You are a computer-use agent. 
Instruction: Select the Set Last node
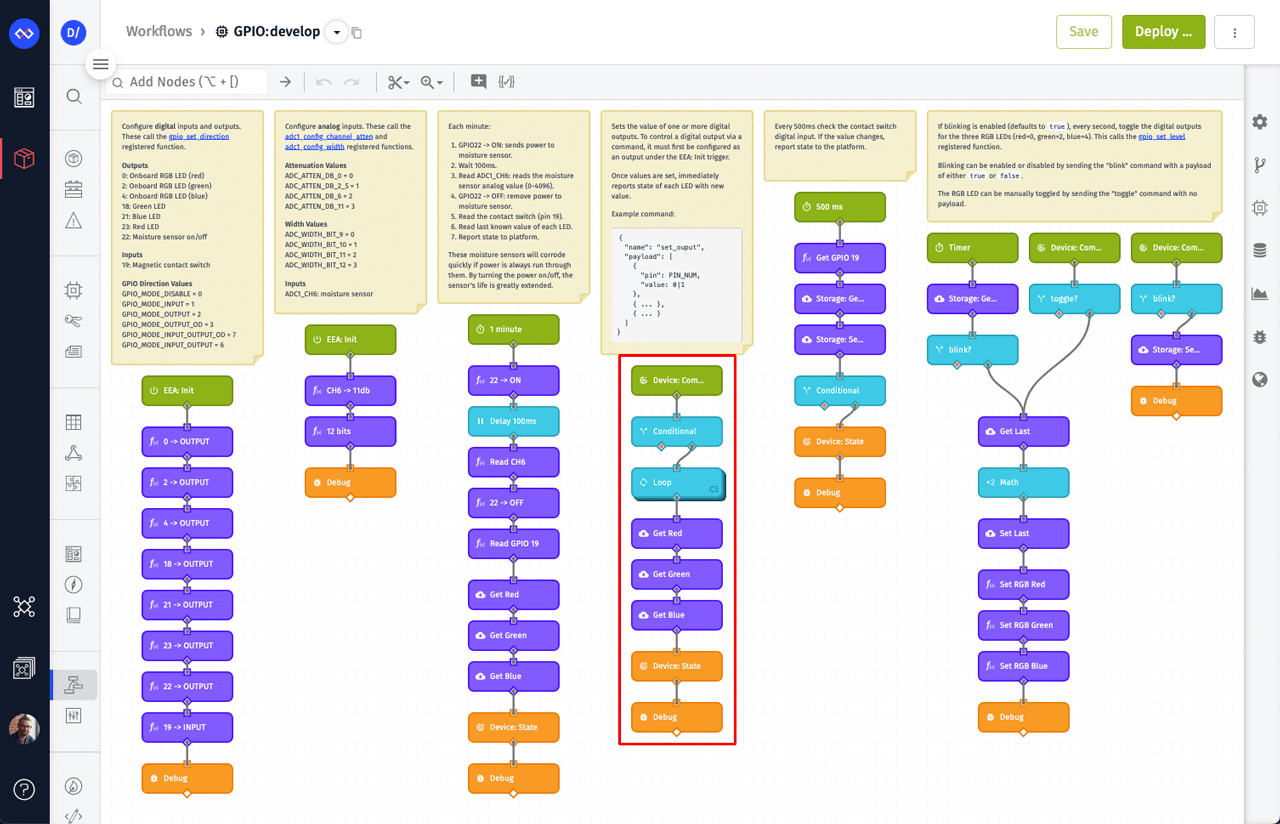1023,533
